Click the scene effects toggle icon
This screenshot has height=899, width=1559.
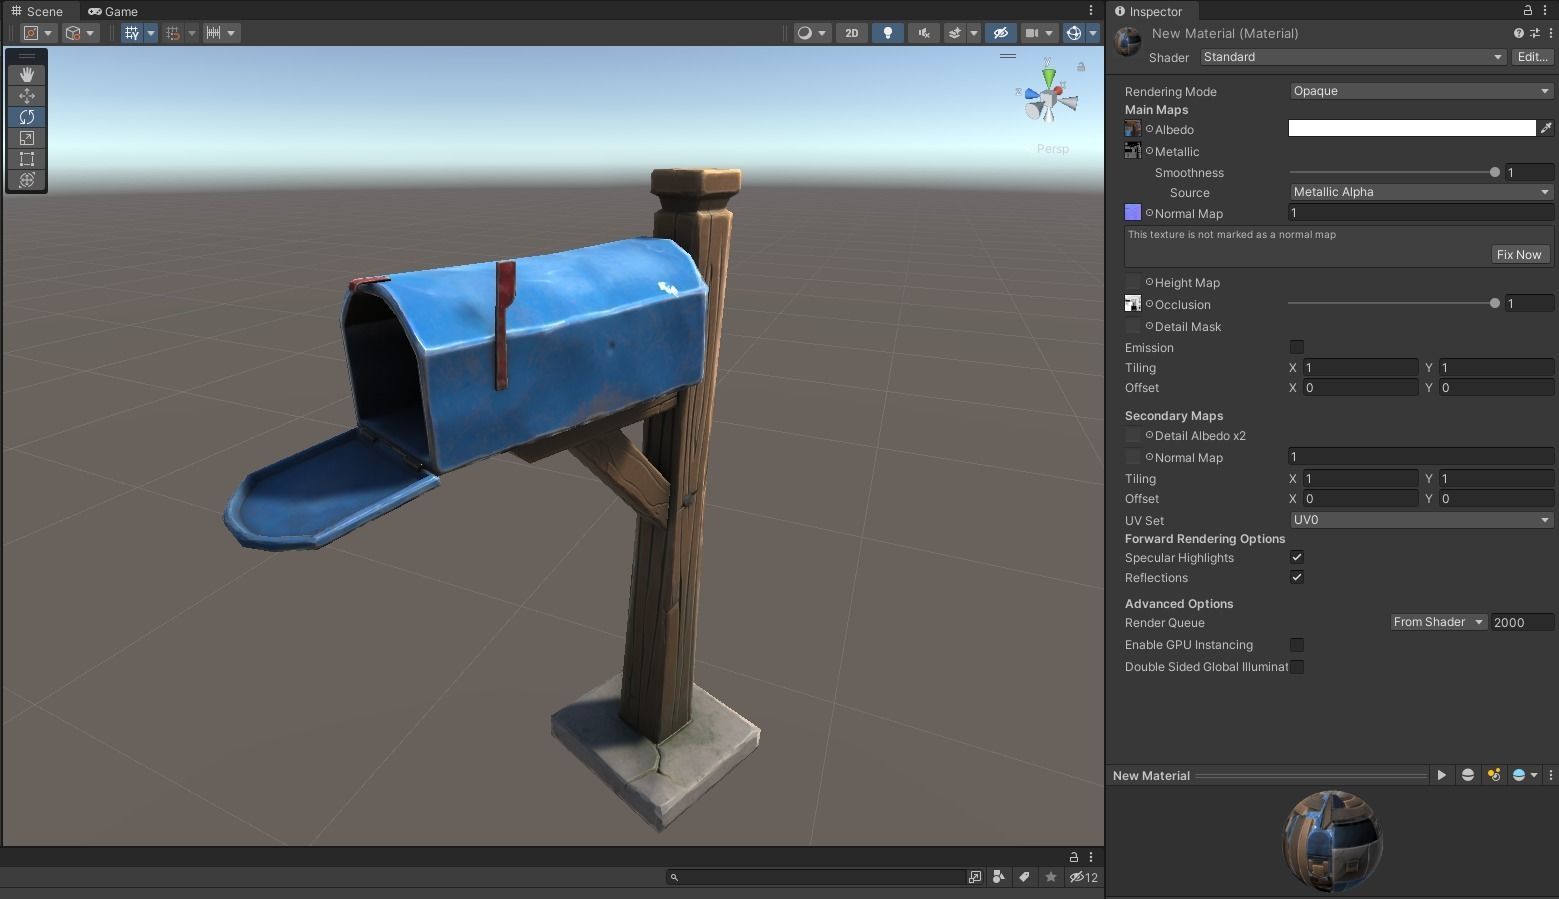pyautogui.click(x=955, y=33)
